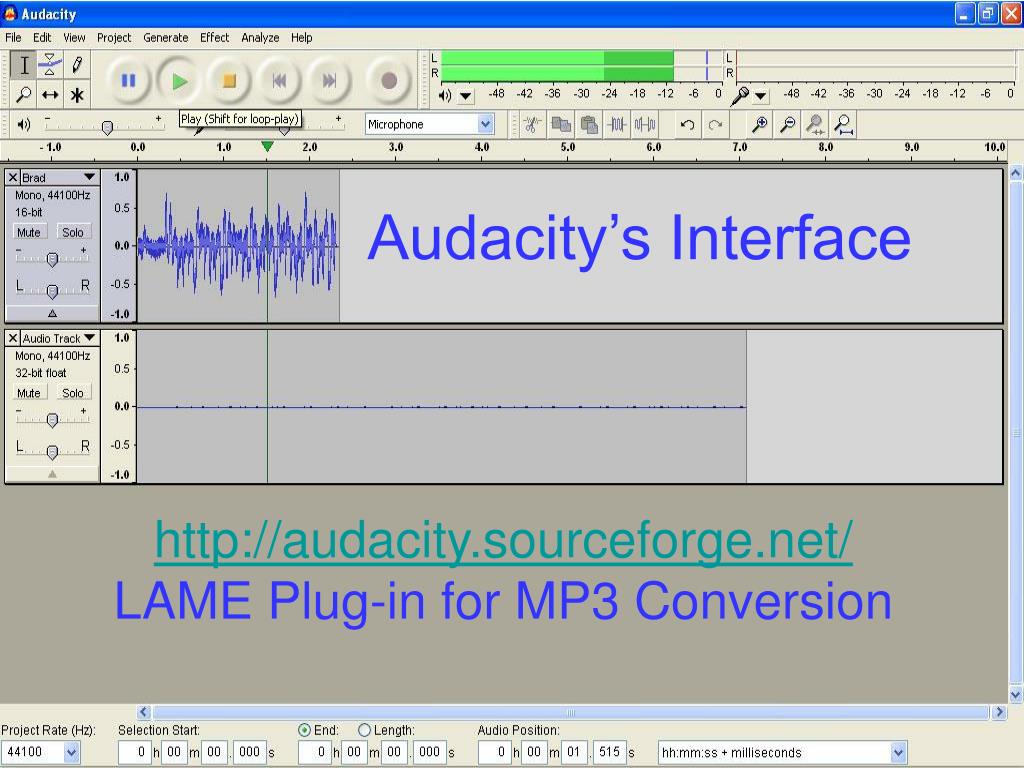The width and height of the screenshot is (1024, 768).
Task: Select the Length radio button
Action: point(364,730)
